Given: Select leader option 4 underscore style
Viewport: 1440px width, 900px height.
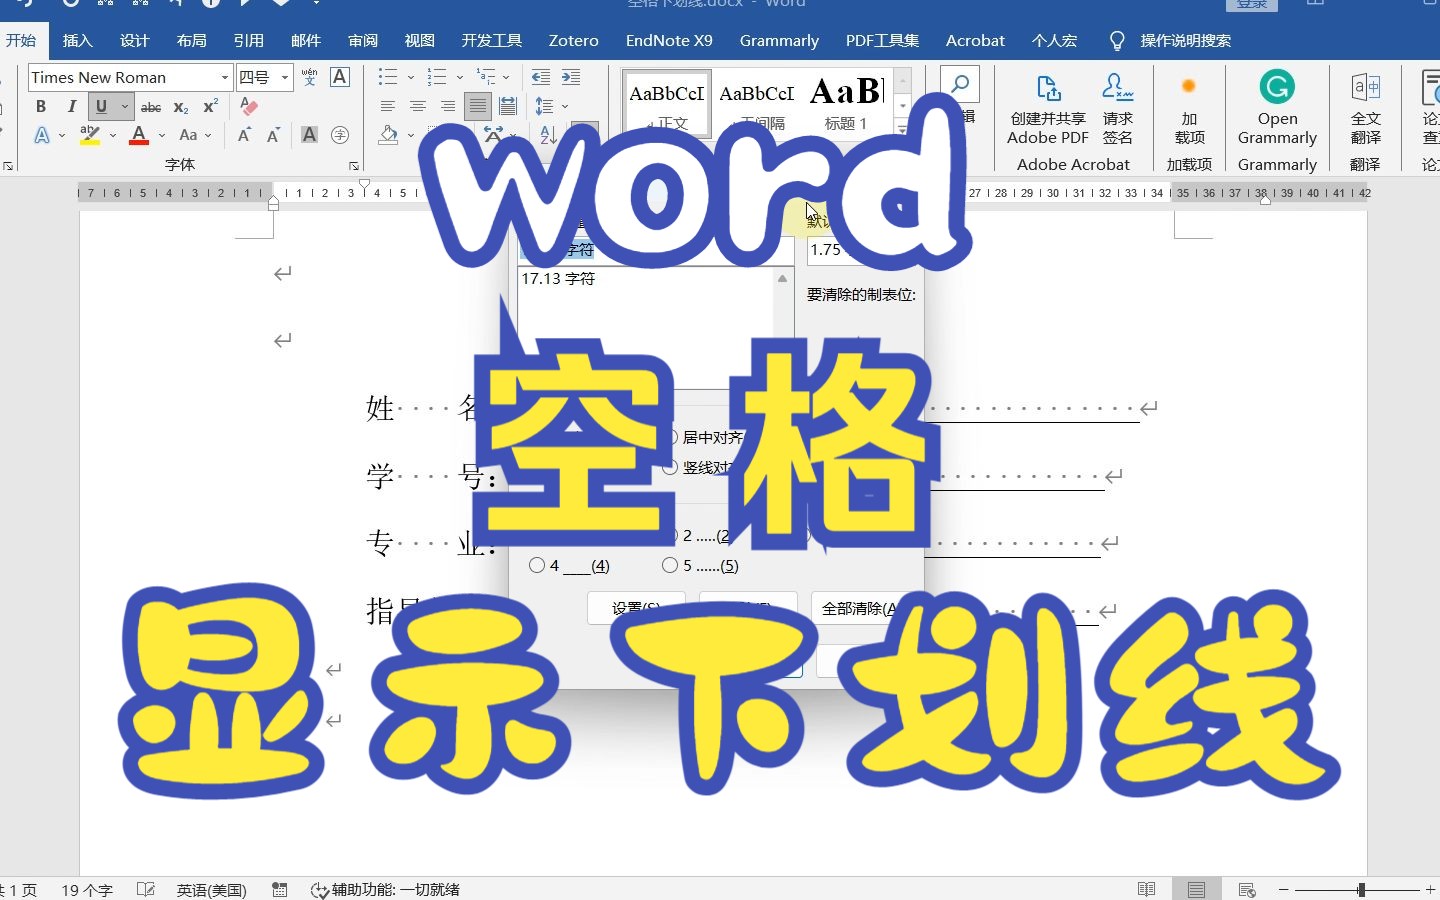Looking at the screenshot, I should click(x=537, y=565).
